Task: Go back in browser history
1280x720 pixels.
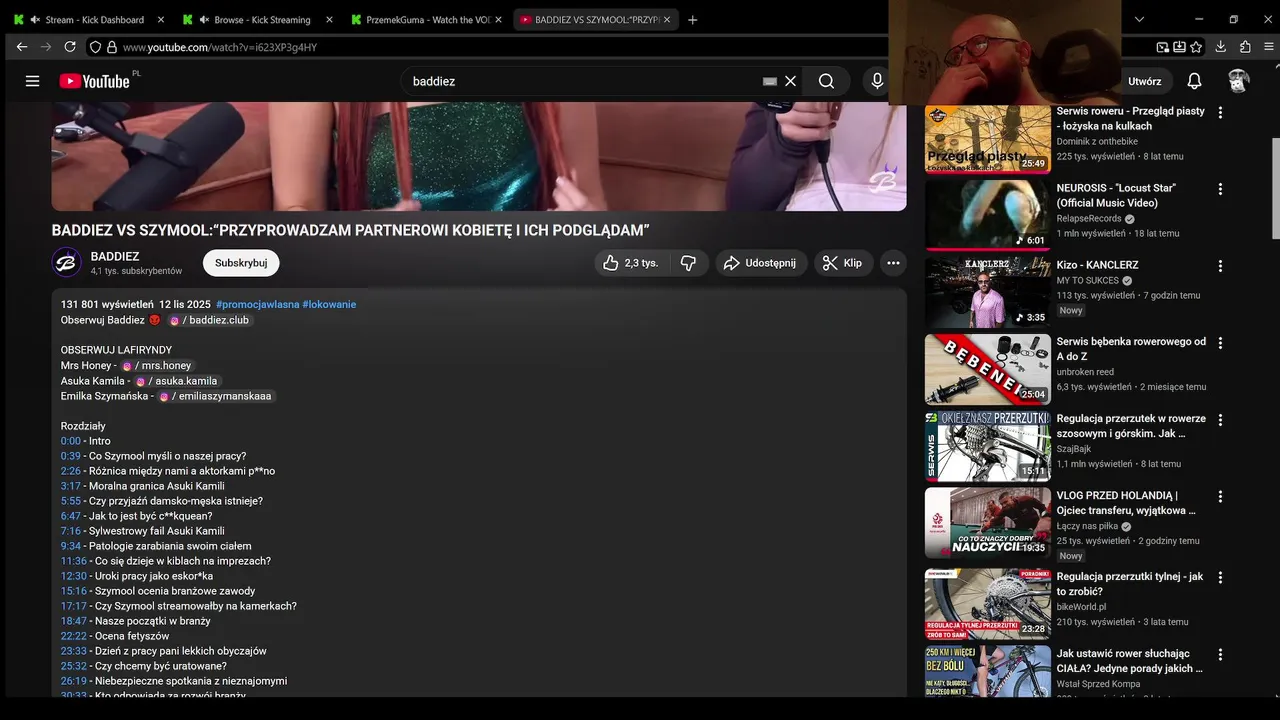Action: tap(21, 46)
